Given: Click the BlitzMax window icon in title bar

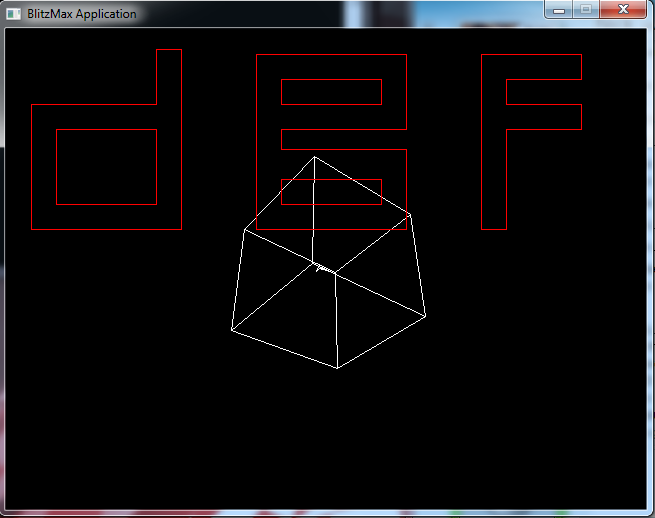Looking at the screenshot, I should (x=12, y=14).
